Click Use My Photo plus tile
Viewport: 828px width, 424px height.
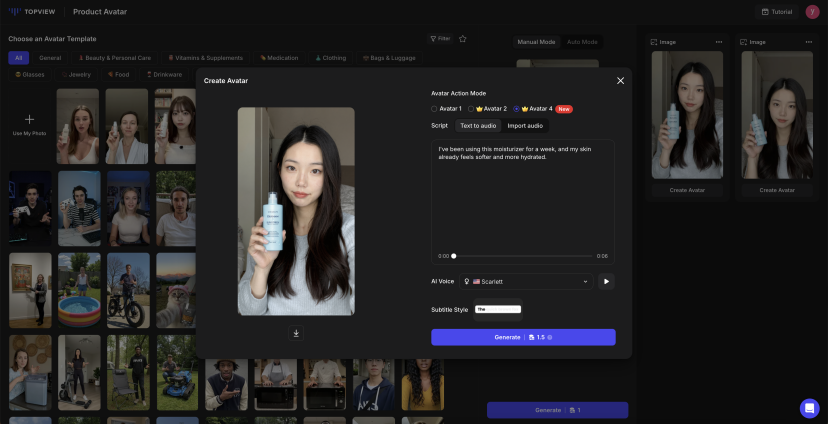point(29,124)
